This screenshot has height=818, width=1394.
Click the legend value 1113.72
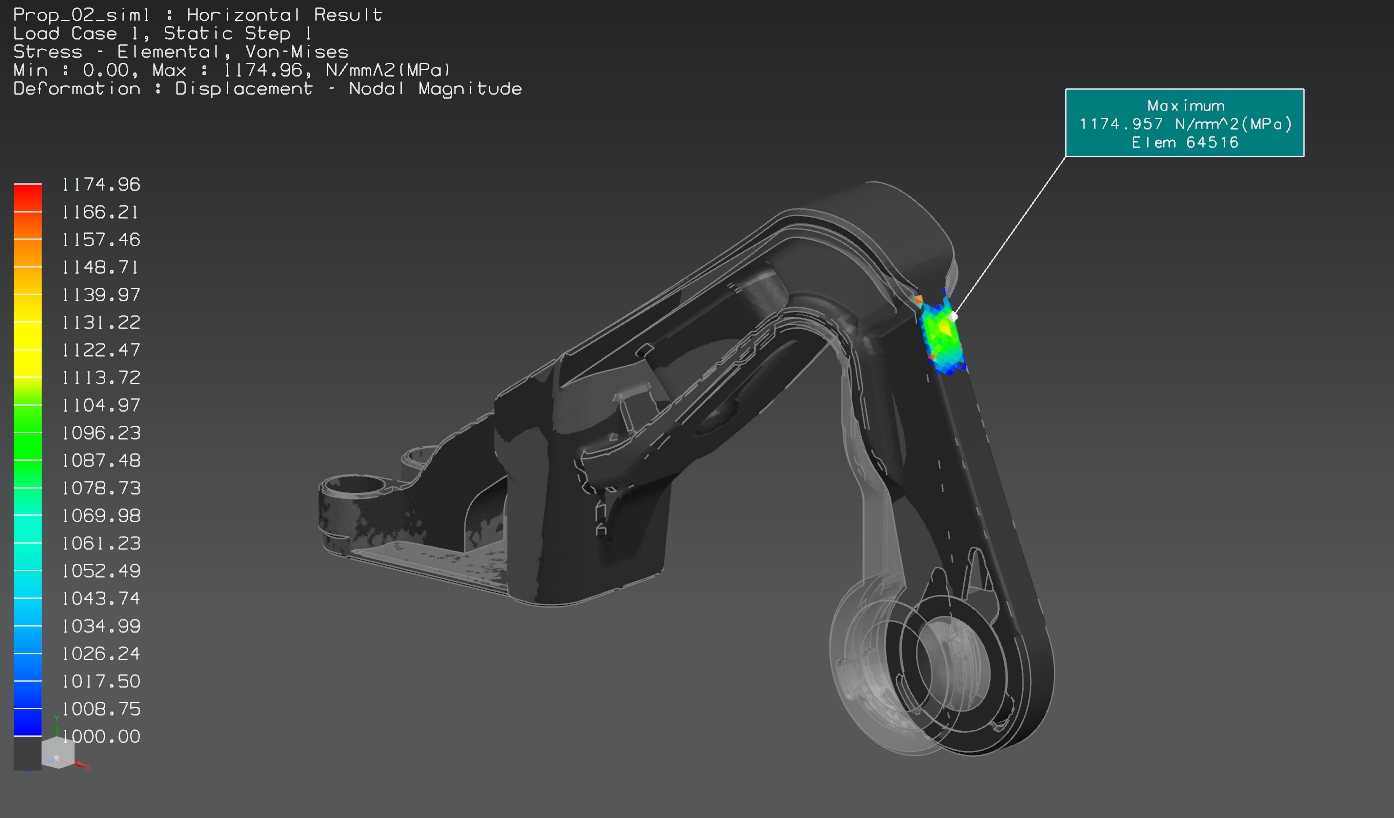[101, 377]
